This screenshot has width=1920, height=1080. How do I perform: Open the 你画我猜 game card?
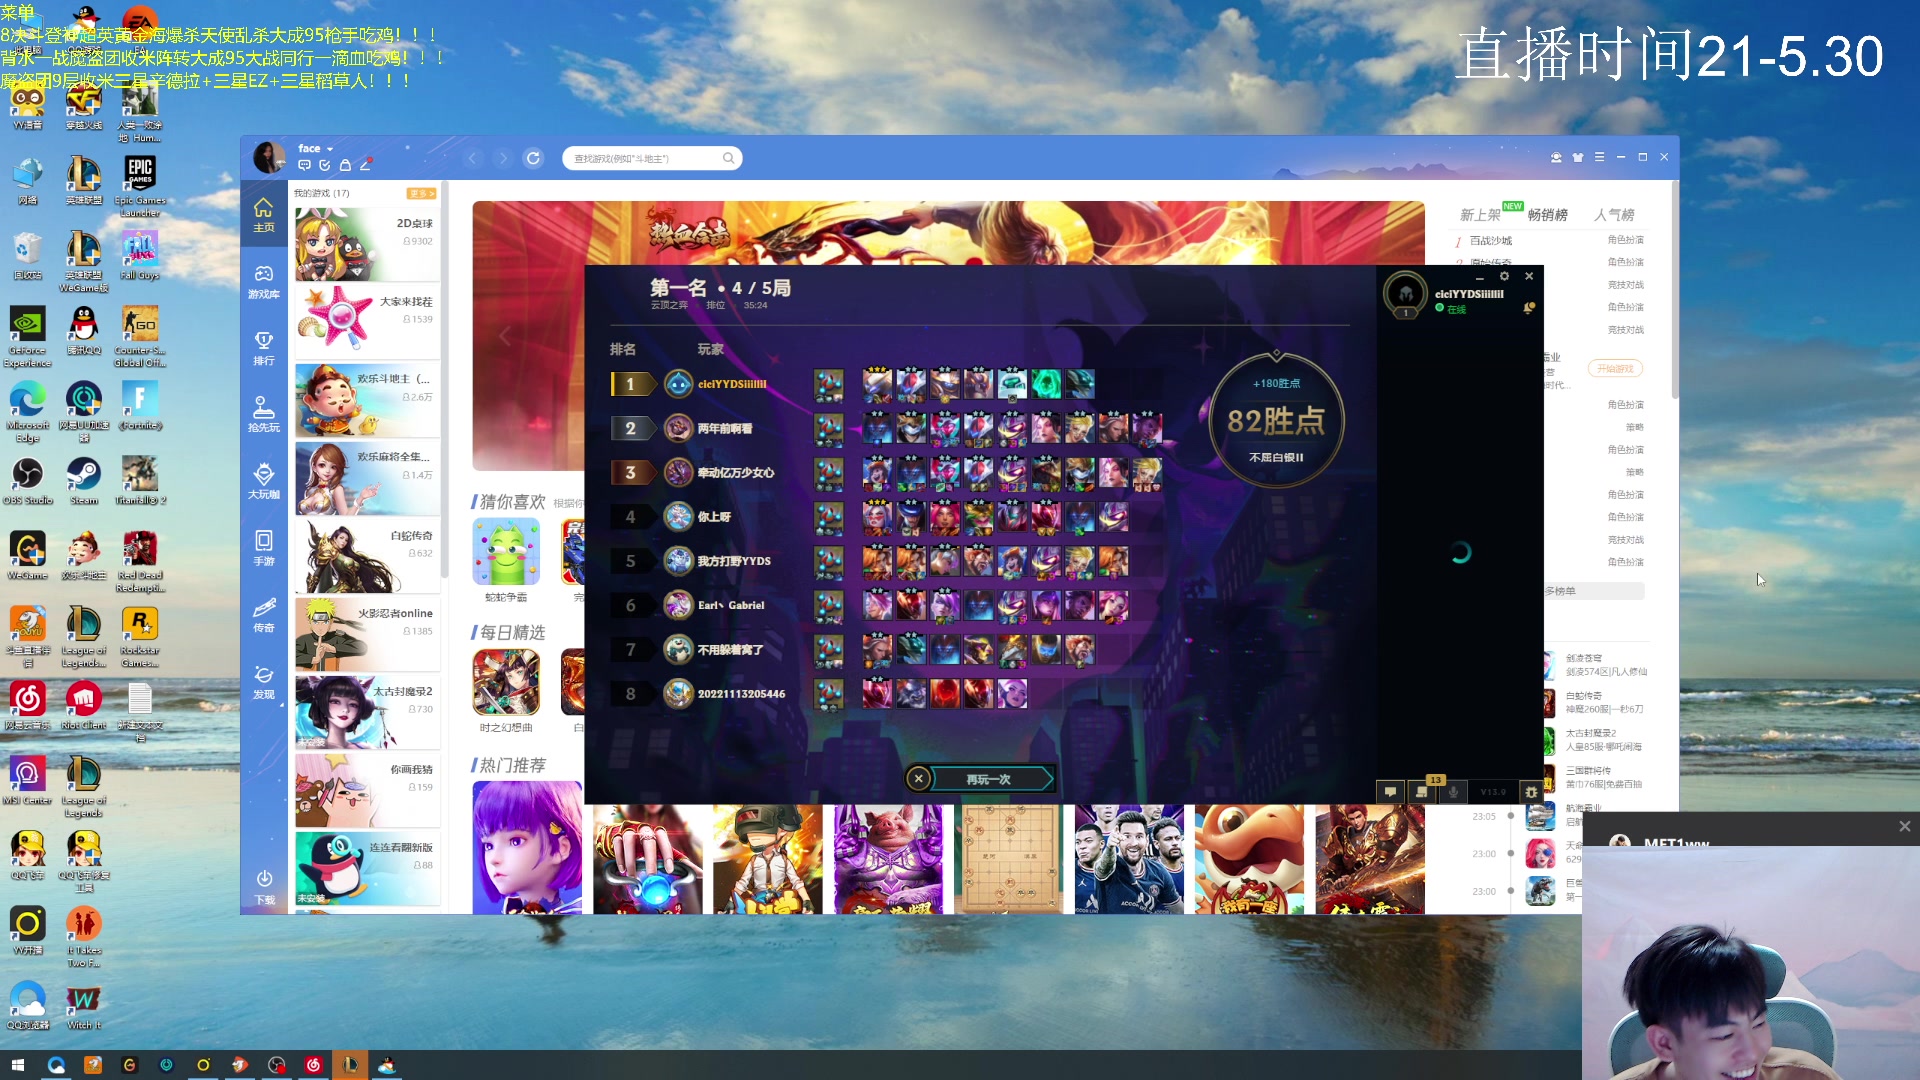pyautogui.click(x=367, y=789)
